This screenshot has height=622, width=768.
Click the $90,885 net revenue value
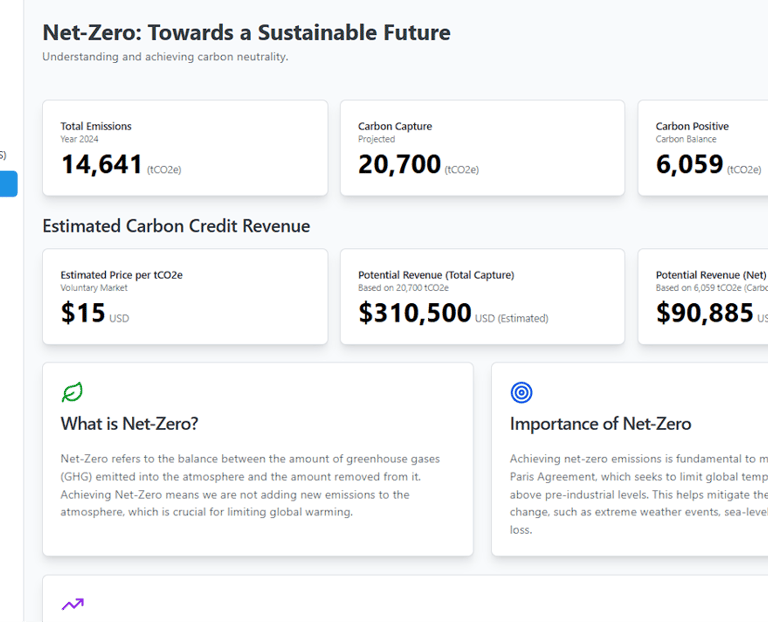point(705,313)
